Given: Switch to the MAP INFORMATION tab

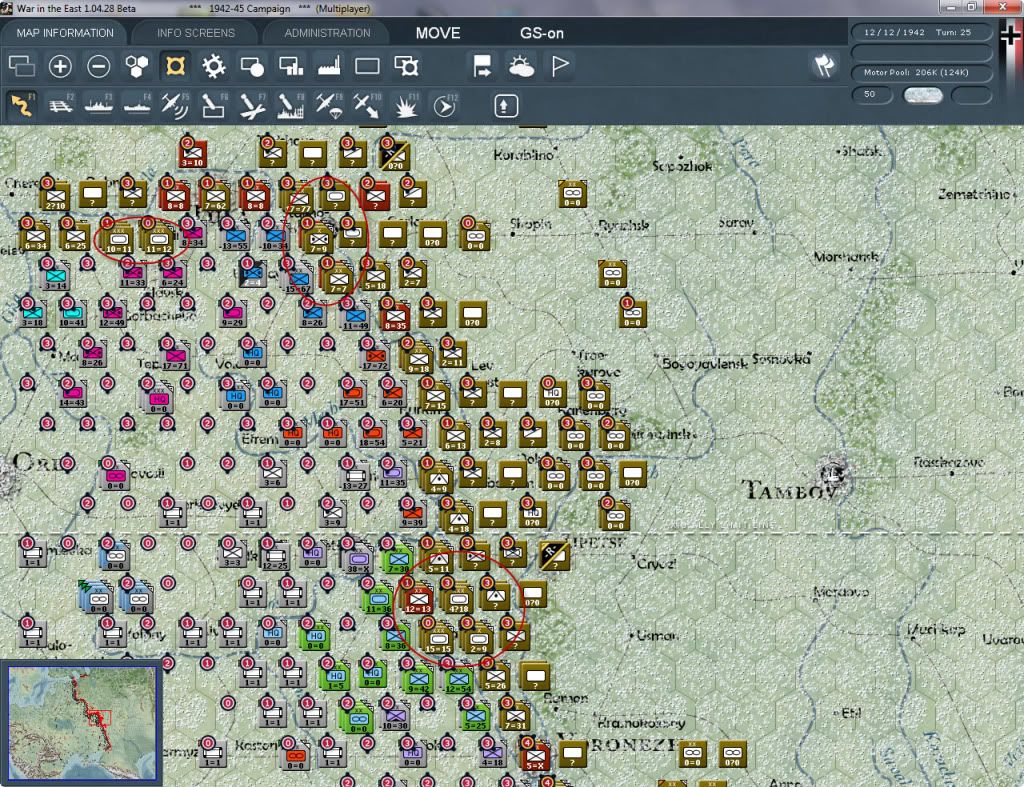Looking at the screenshot, I should click(65, 33).
